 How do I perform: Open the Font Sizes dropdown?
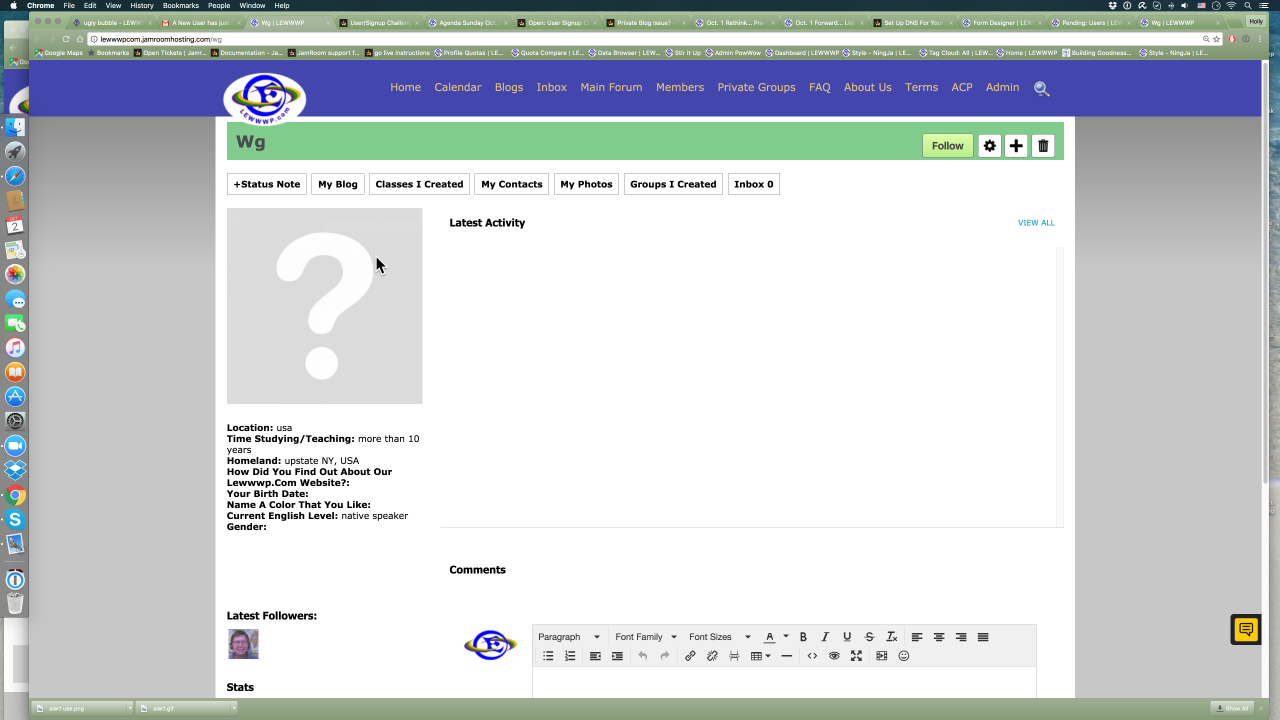pos(720,637)
